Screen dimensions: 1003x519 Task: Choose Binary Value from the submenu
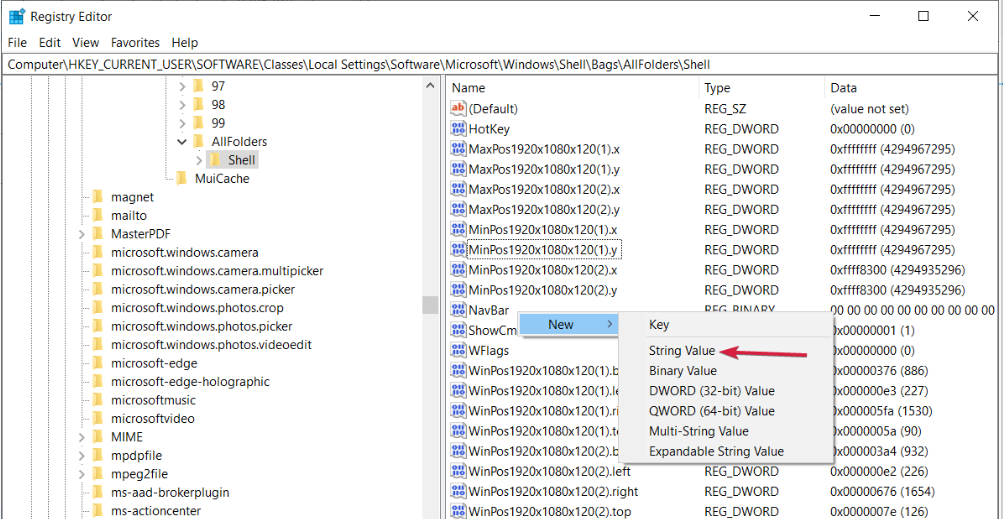pos(725,371)
